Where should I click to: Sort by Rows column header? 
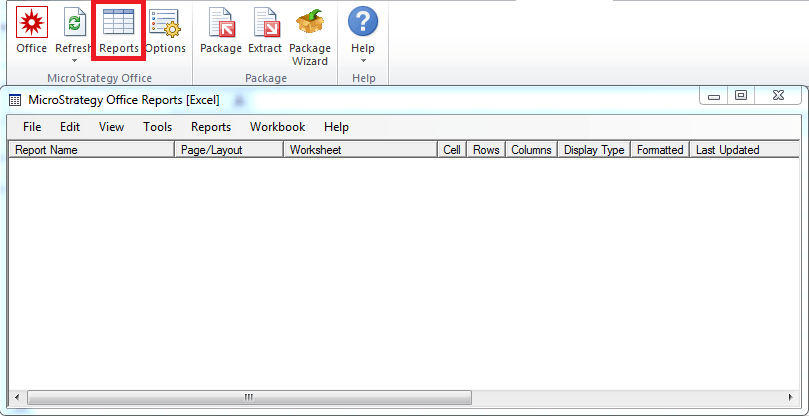point(486,150)
